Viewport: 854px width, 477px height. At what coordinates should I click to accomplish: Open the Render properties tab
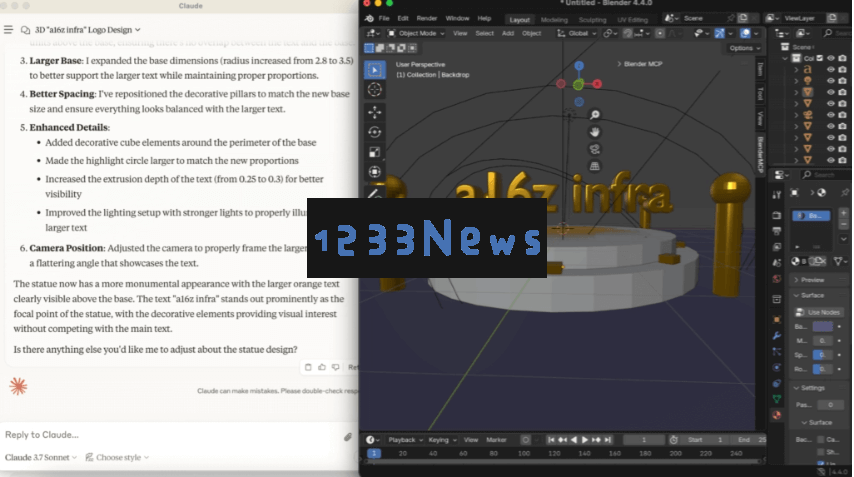pos(777,215)
